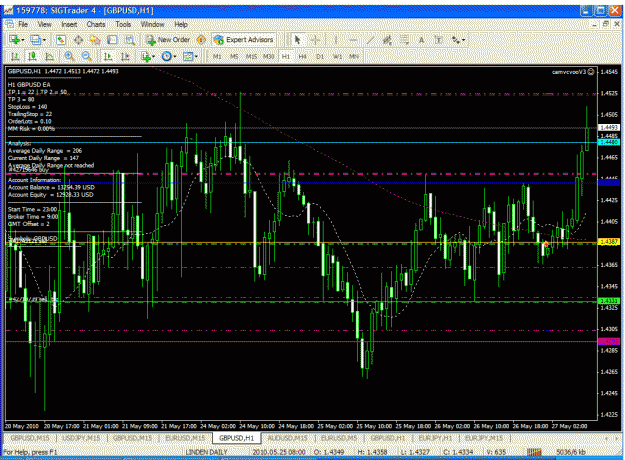The width and height of the screenshot is (625, 460).
Task: Expand the Profiles dropdown arrow
Action: (x=44, y=40)
